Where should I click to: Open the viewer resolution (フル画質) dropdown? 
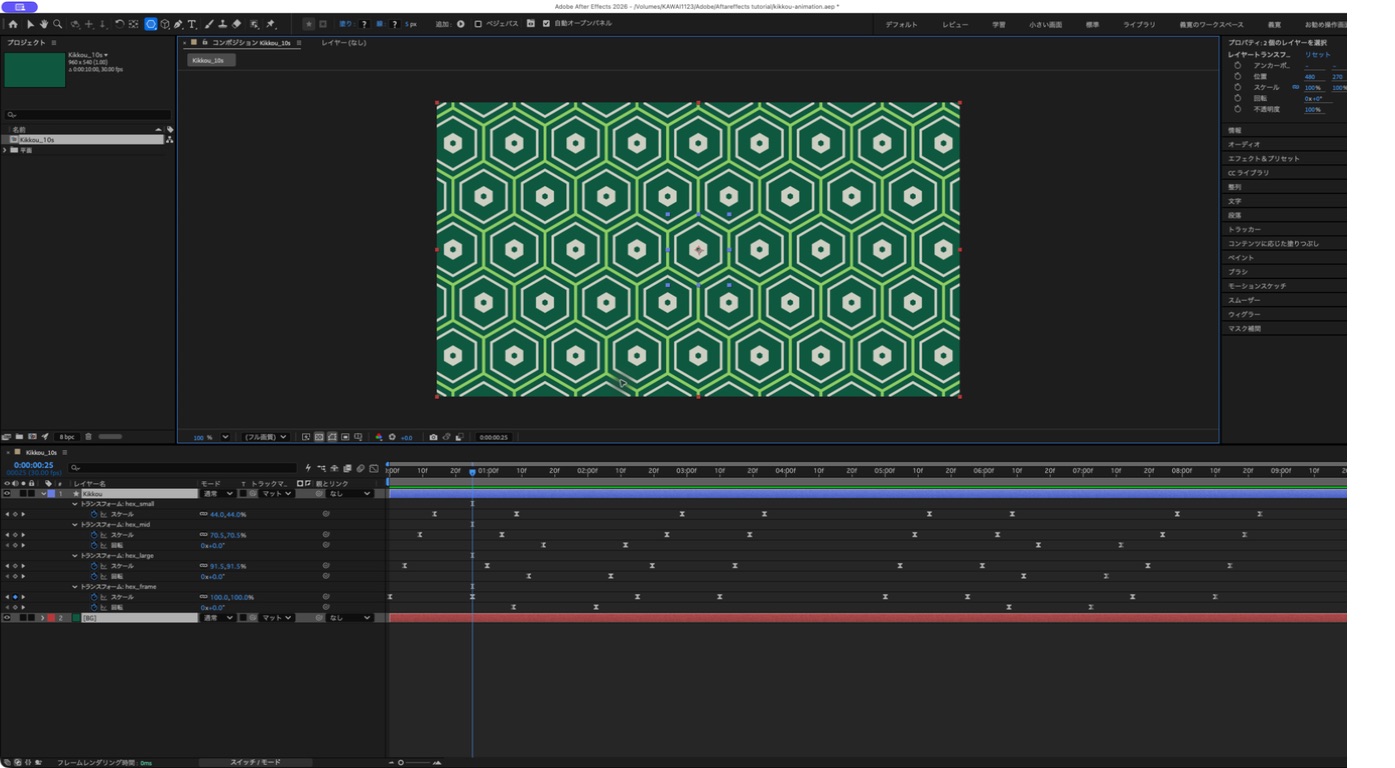point(266,437)
